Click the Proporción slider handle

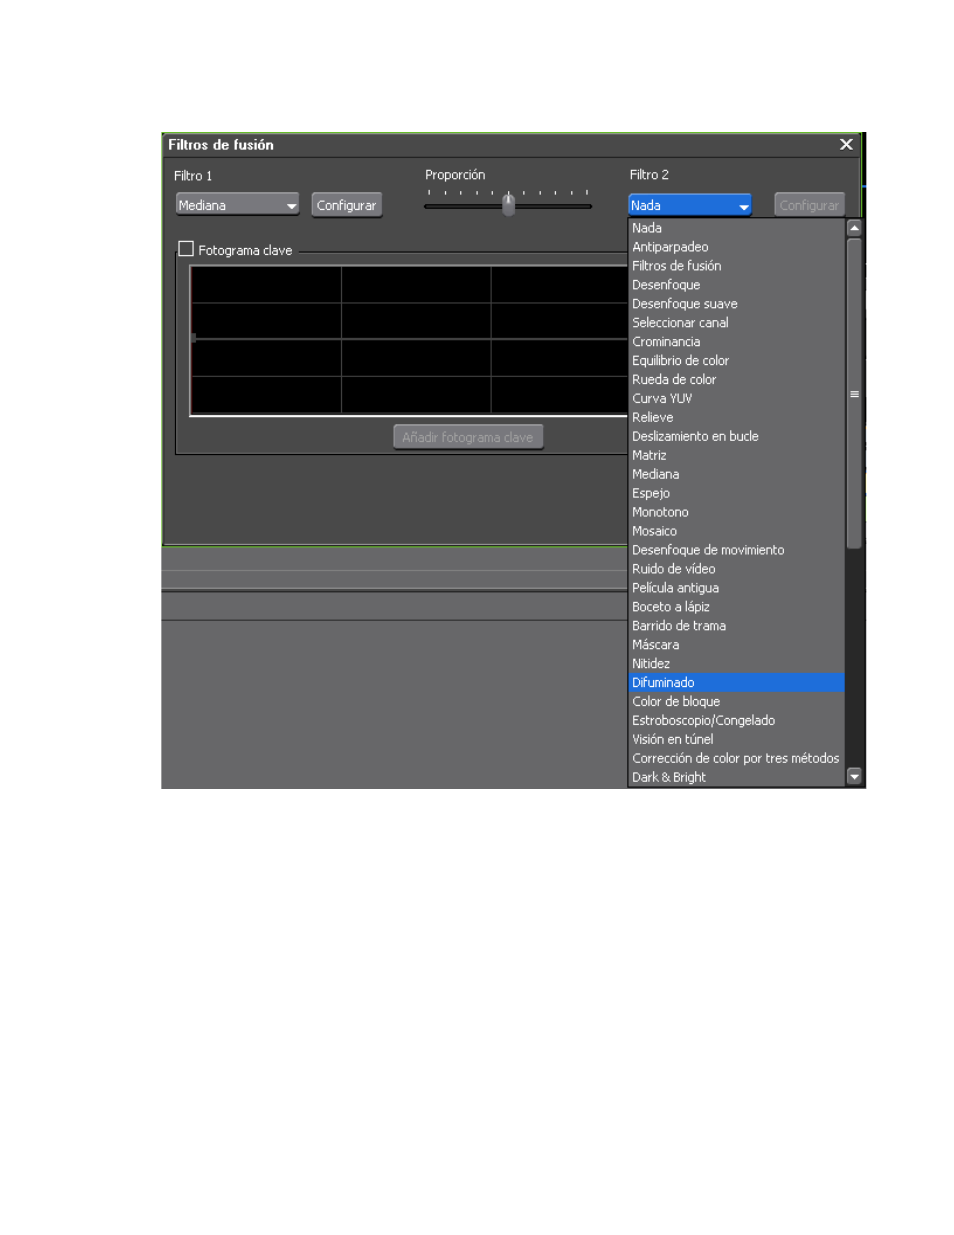click(x=509, y=204)
